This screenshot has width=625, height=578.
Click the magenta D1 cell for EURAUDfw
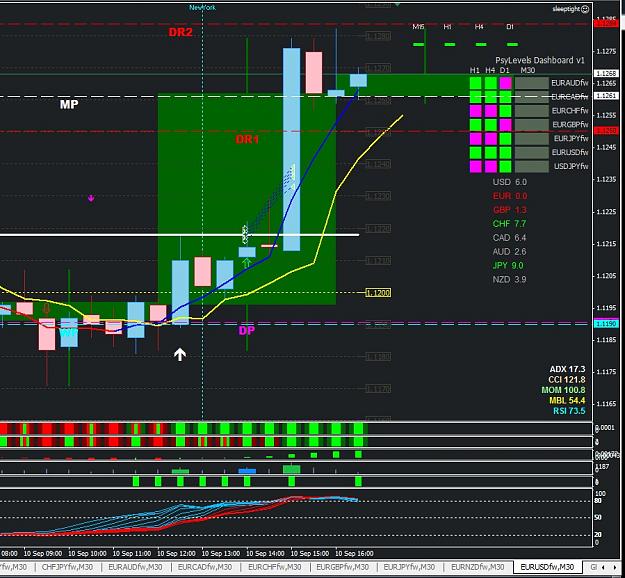point(505,83)
